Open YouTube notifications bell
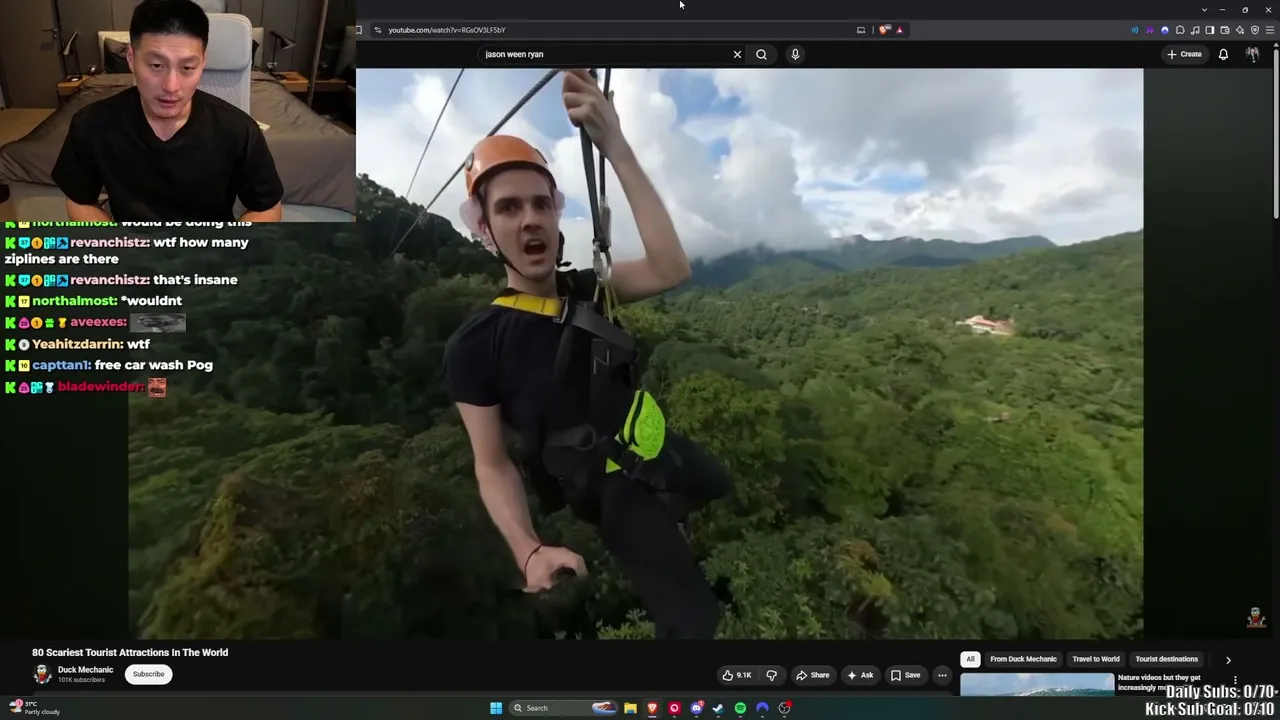 1223,54
